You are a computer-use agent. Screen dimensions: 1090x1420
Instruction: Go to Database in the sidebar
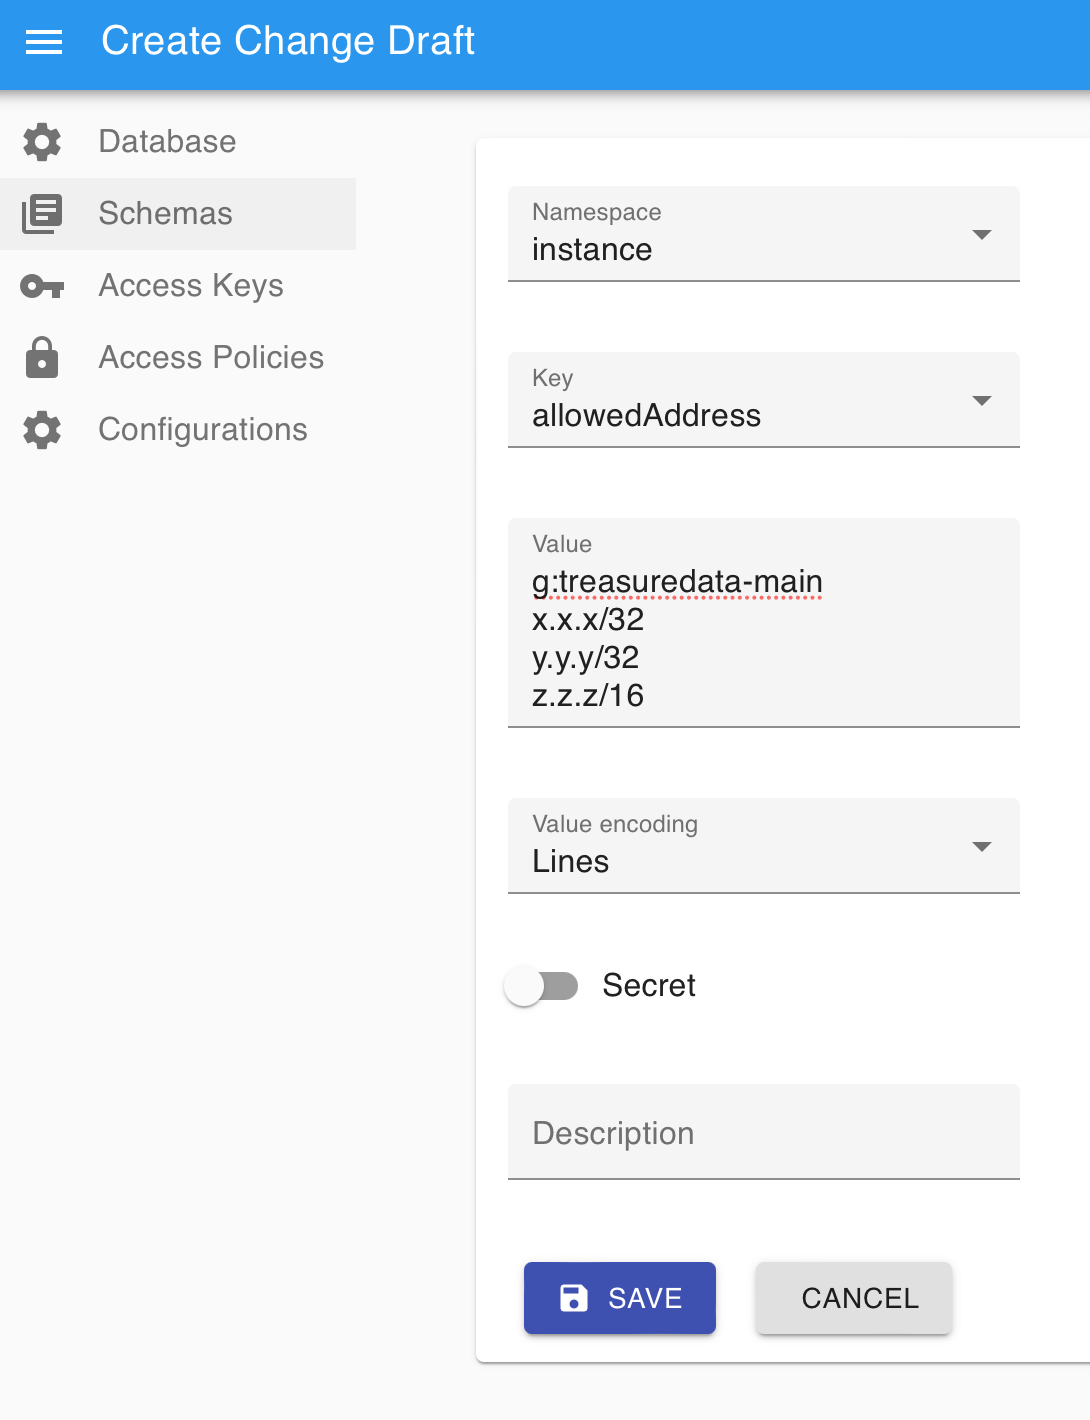click(x=167, y=142)
